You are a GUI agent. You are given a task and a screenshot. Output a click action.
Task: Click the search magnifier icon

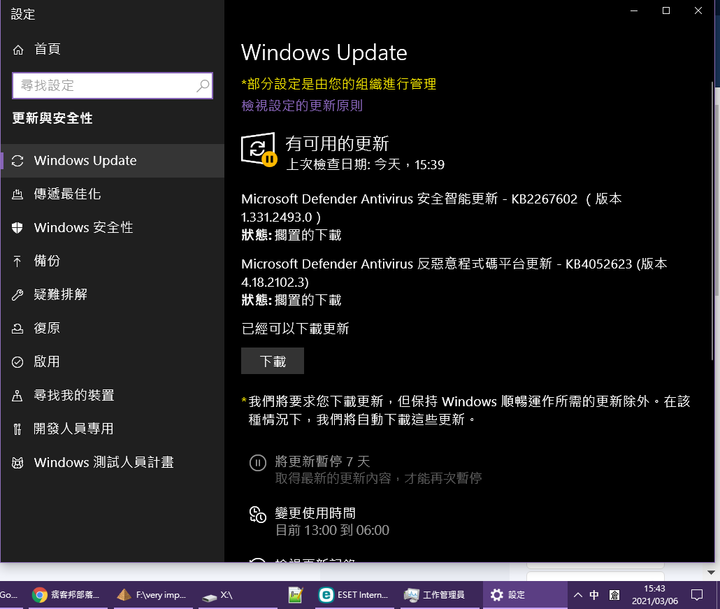(x=202, y=85)
